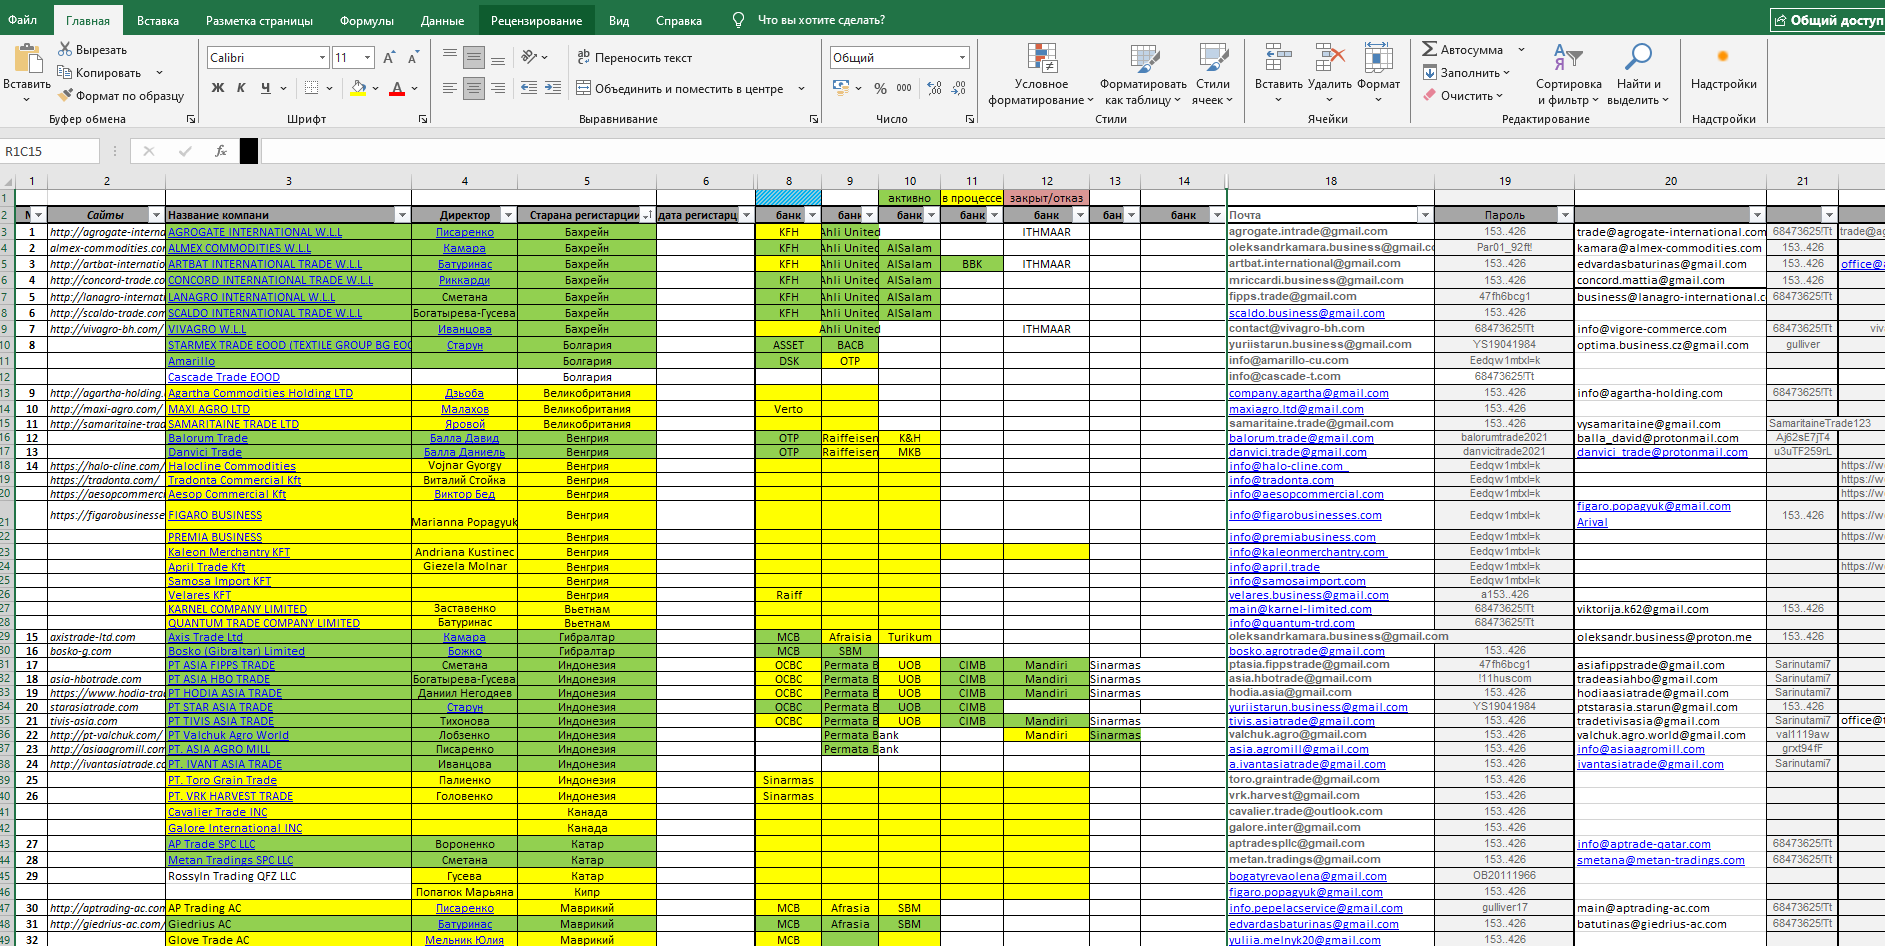Toggle align text left
This screenshot has height=946, width=1885.
point(450,88)
